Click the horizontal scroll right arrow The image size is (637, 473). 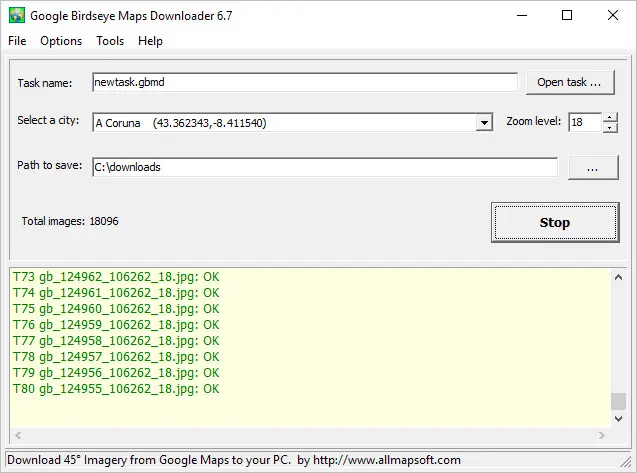coord(602,436)
